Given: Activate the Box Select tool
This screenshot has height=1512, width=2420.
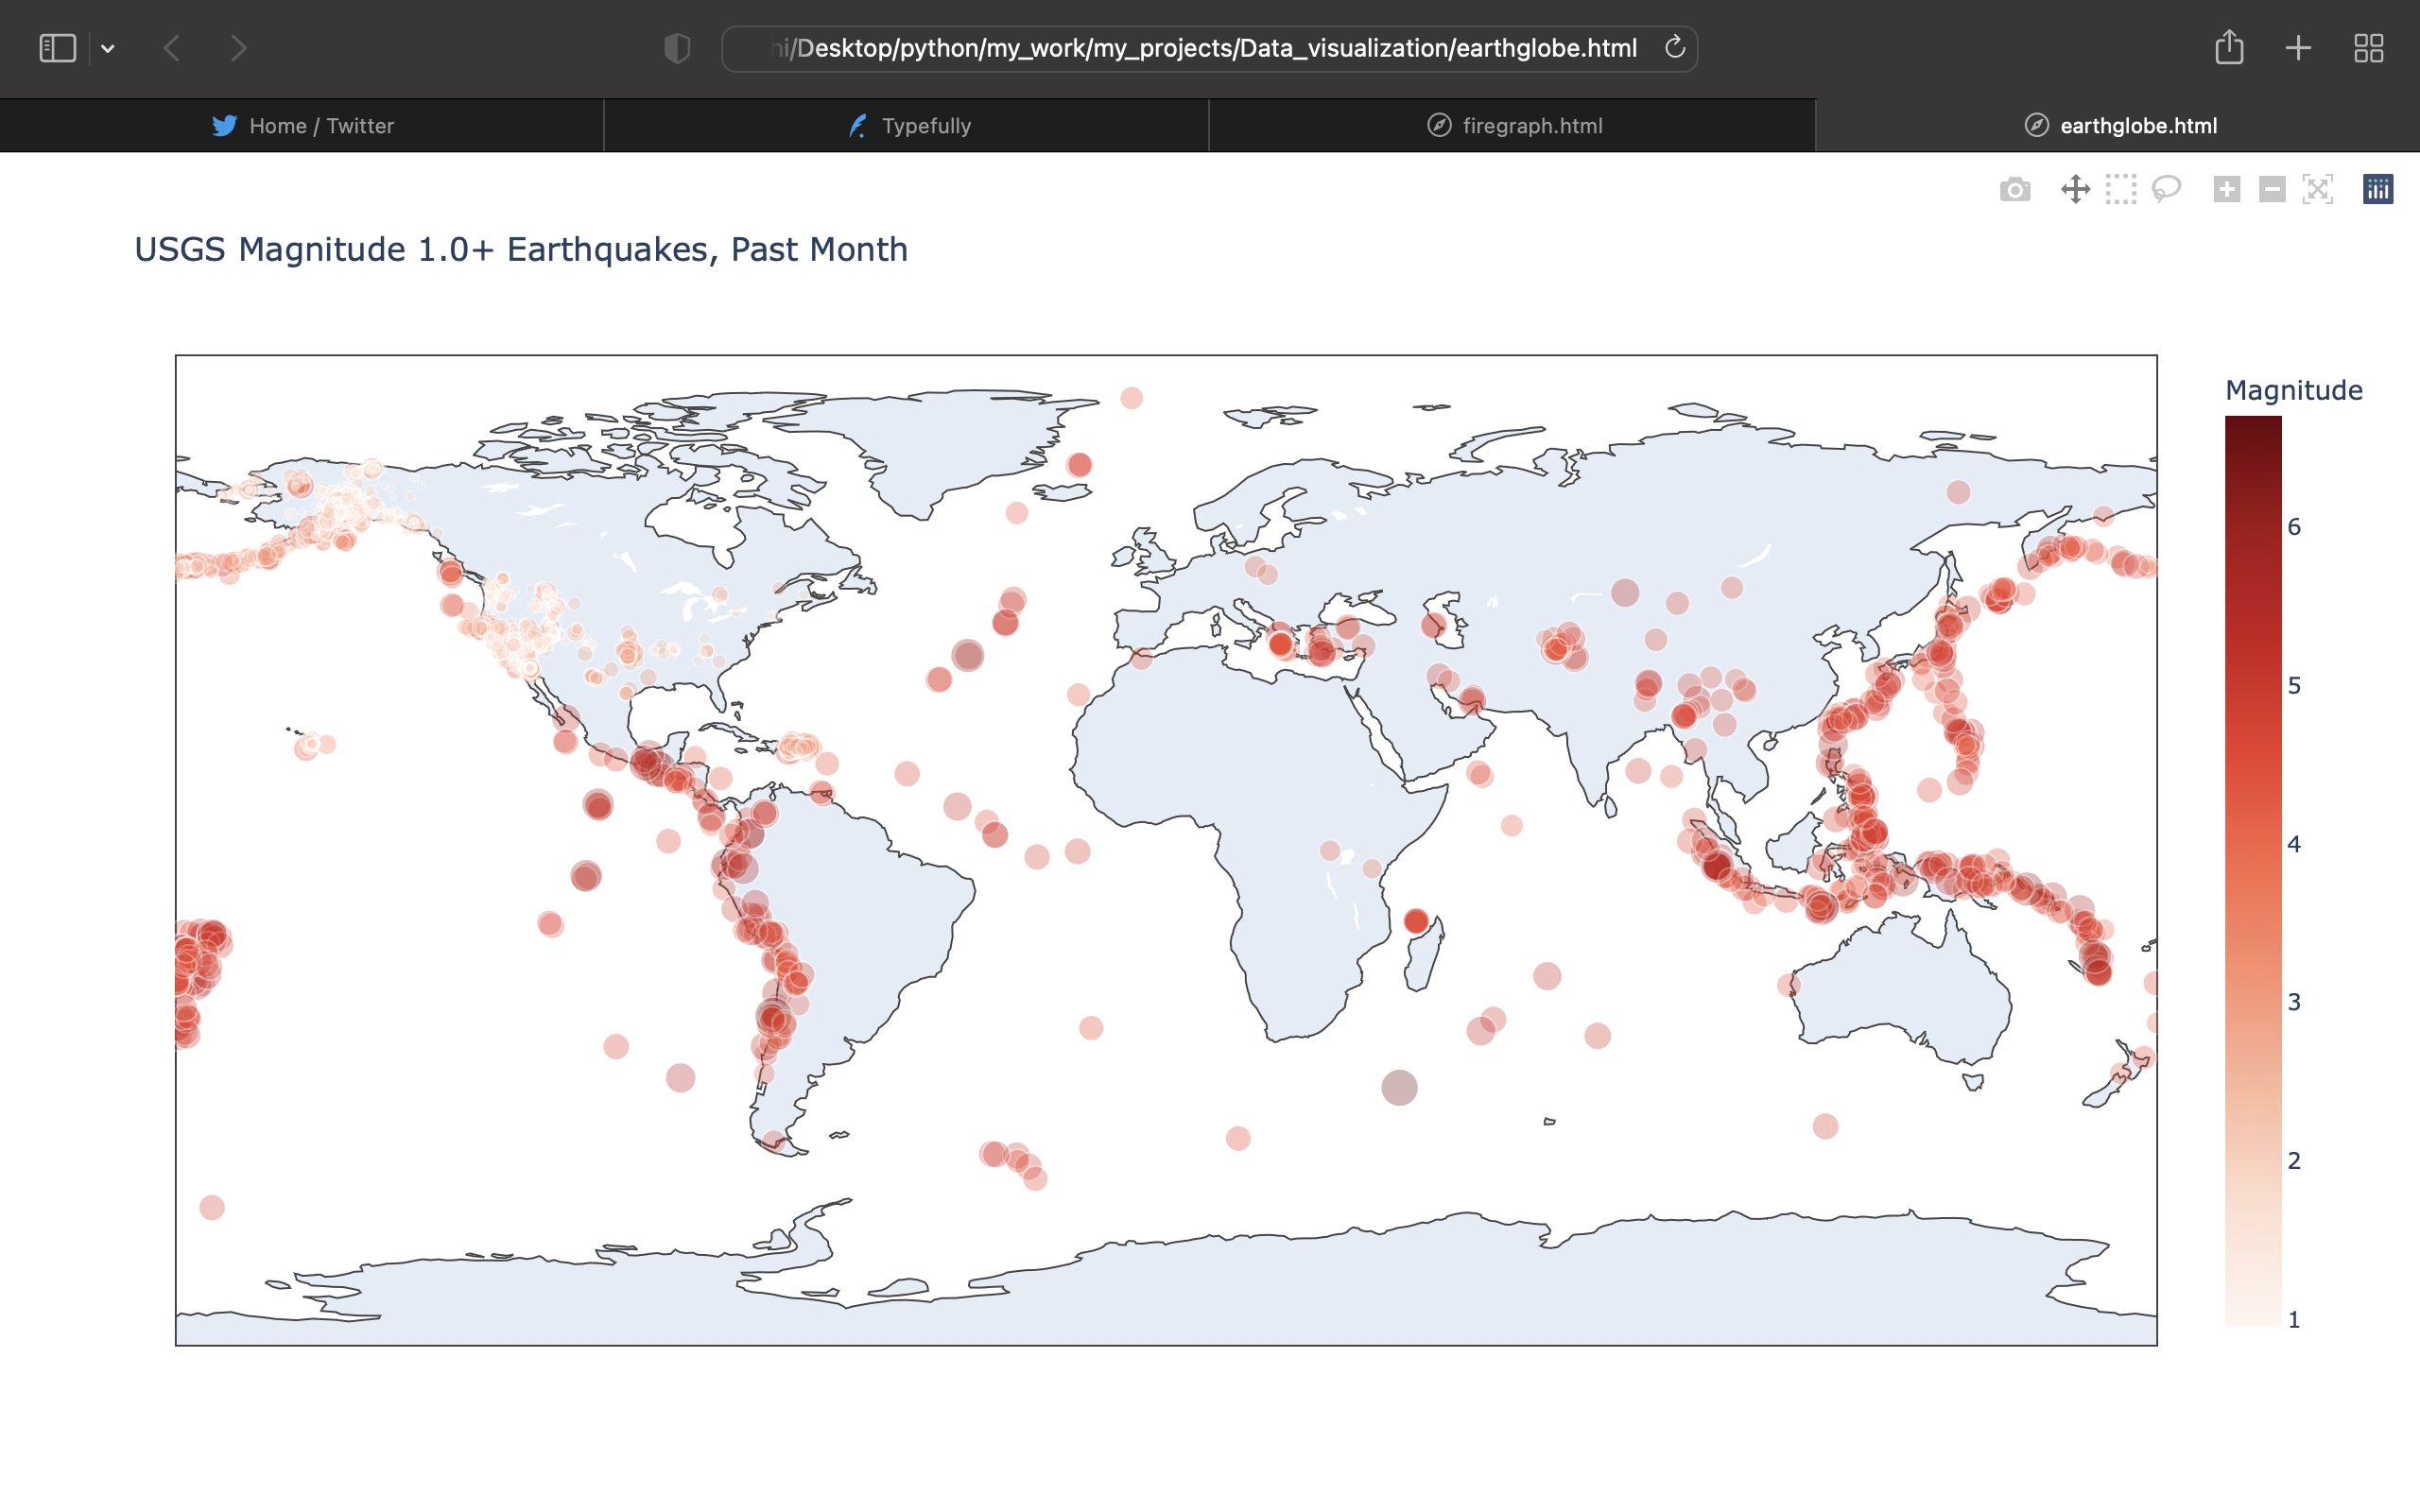Looking at the screenshot, I should (2120, 189).
